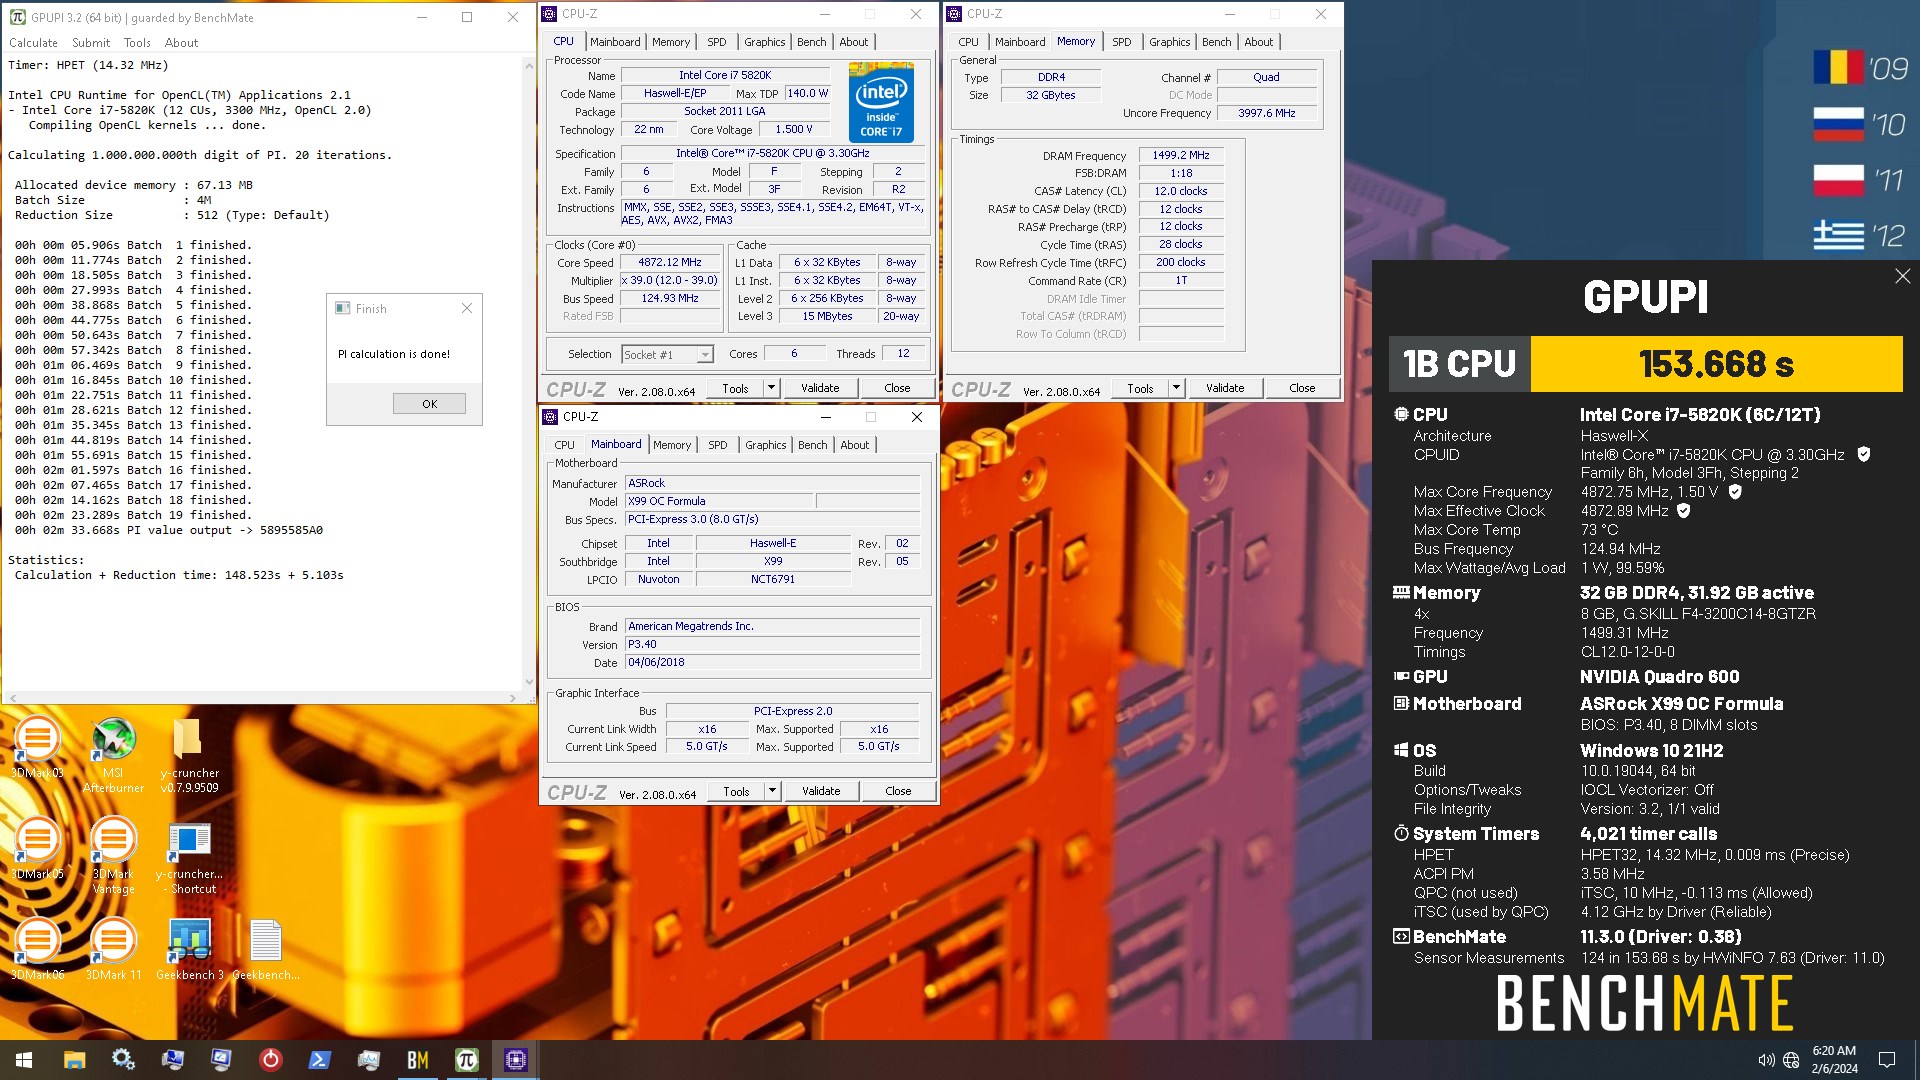Open the taskbar clock showing 6:20 AM
Viewport: 1920px width, 1080px height.
pos(1834,1060)
